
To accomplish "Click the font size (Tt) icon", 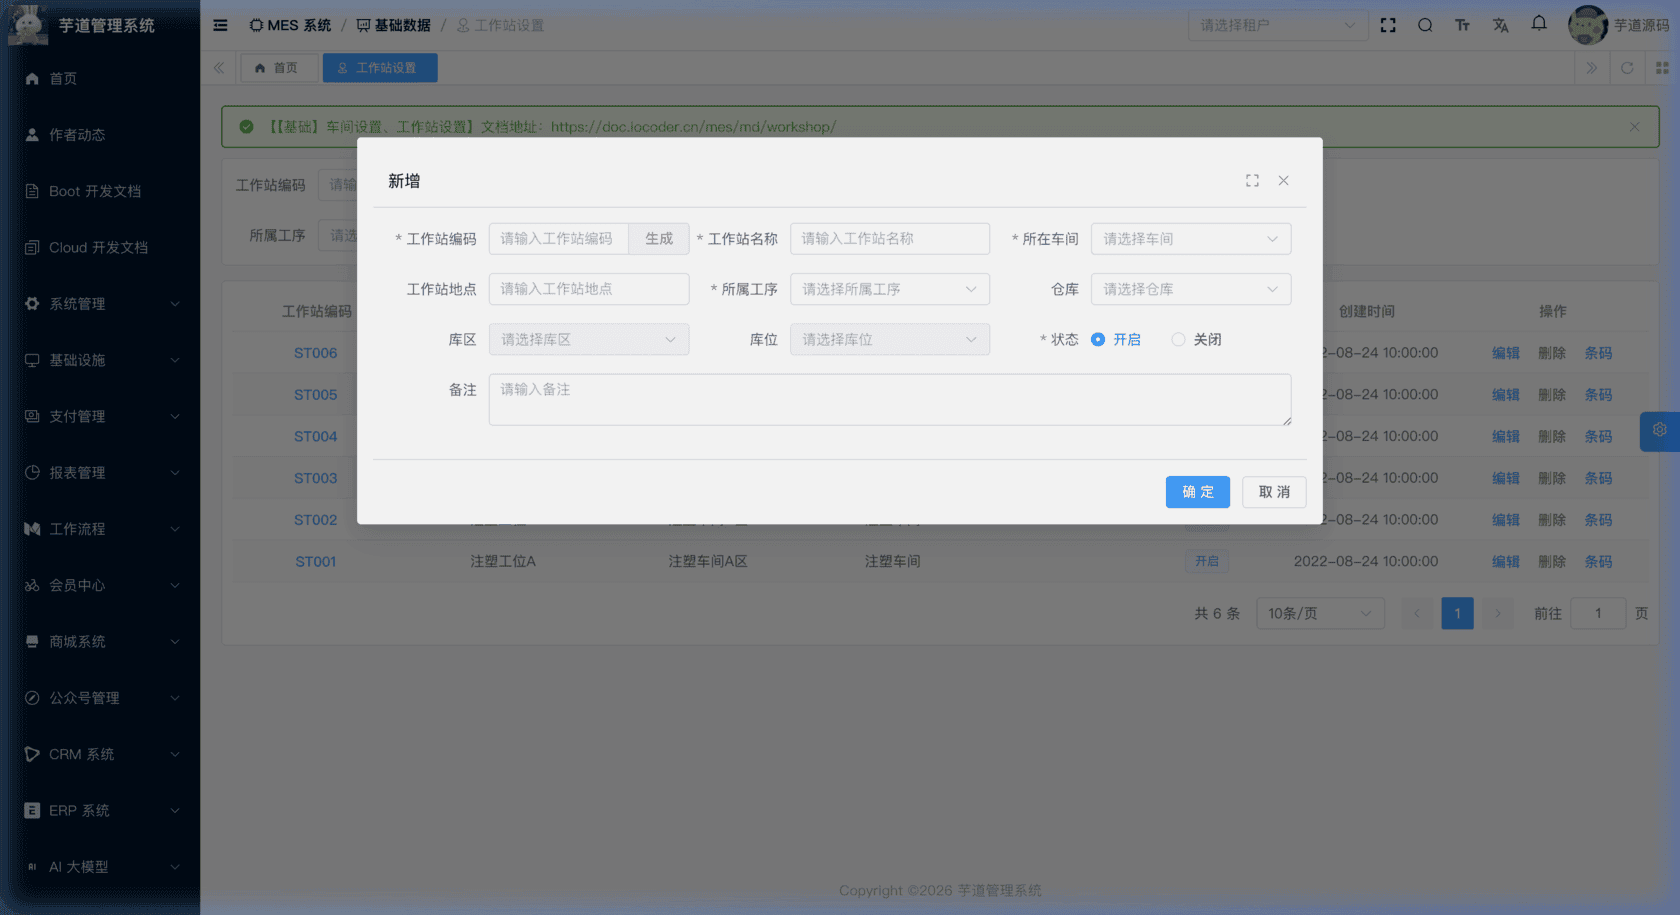I will coord(1462,25).
